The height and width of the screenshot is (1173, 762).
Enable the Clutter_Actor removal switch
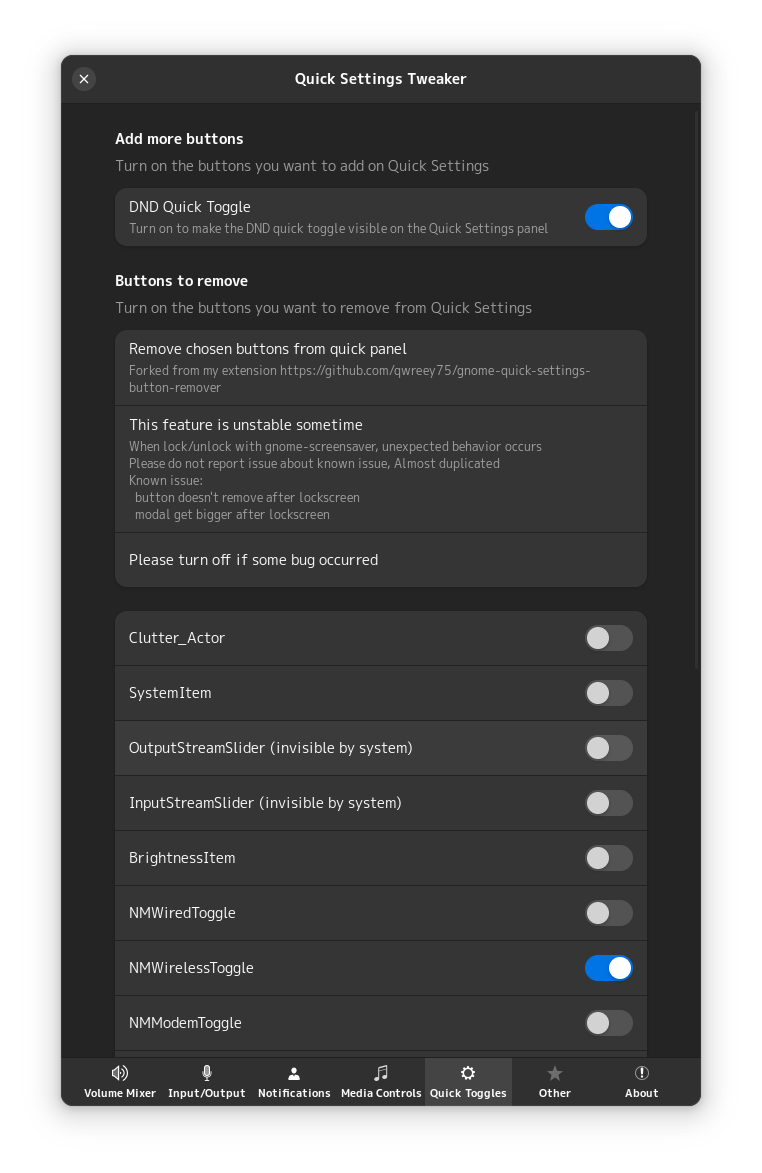click(608, 638)
